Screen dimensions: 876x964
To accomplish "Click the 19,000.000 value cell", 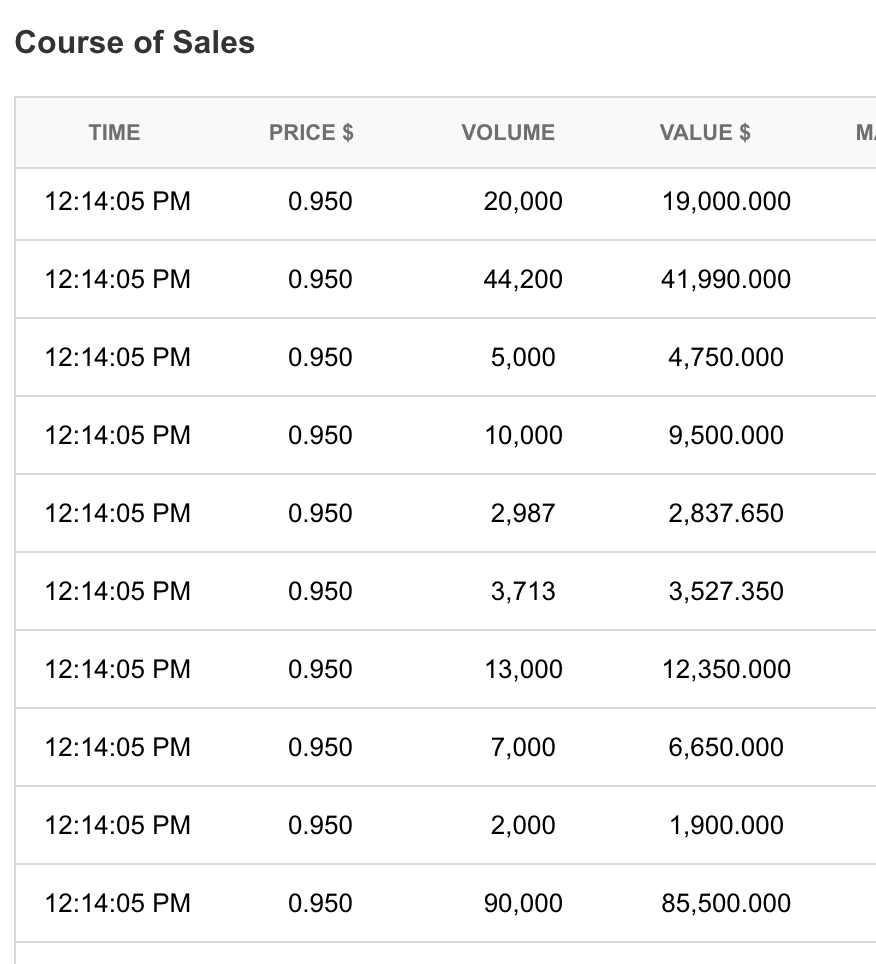I will pyautogui.click(x=726, y=202).
